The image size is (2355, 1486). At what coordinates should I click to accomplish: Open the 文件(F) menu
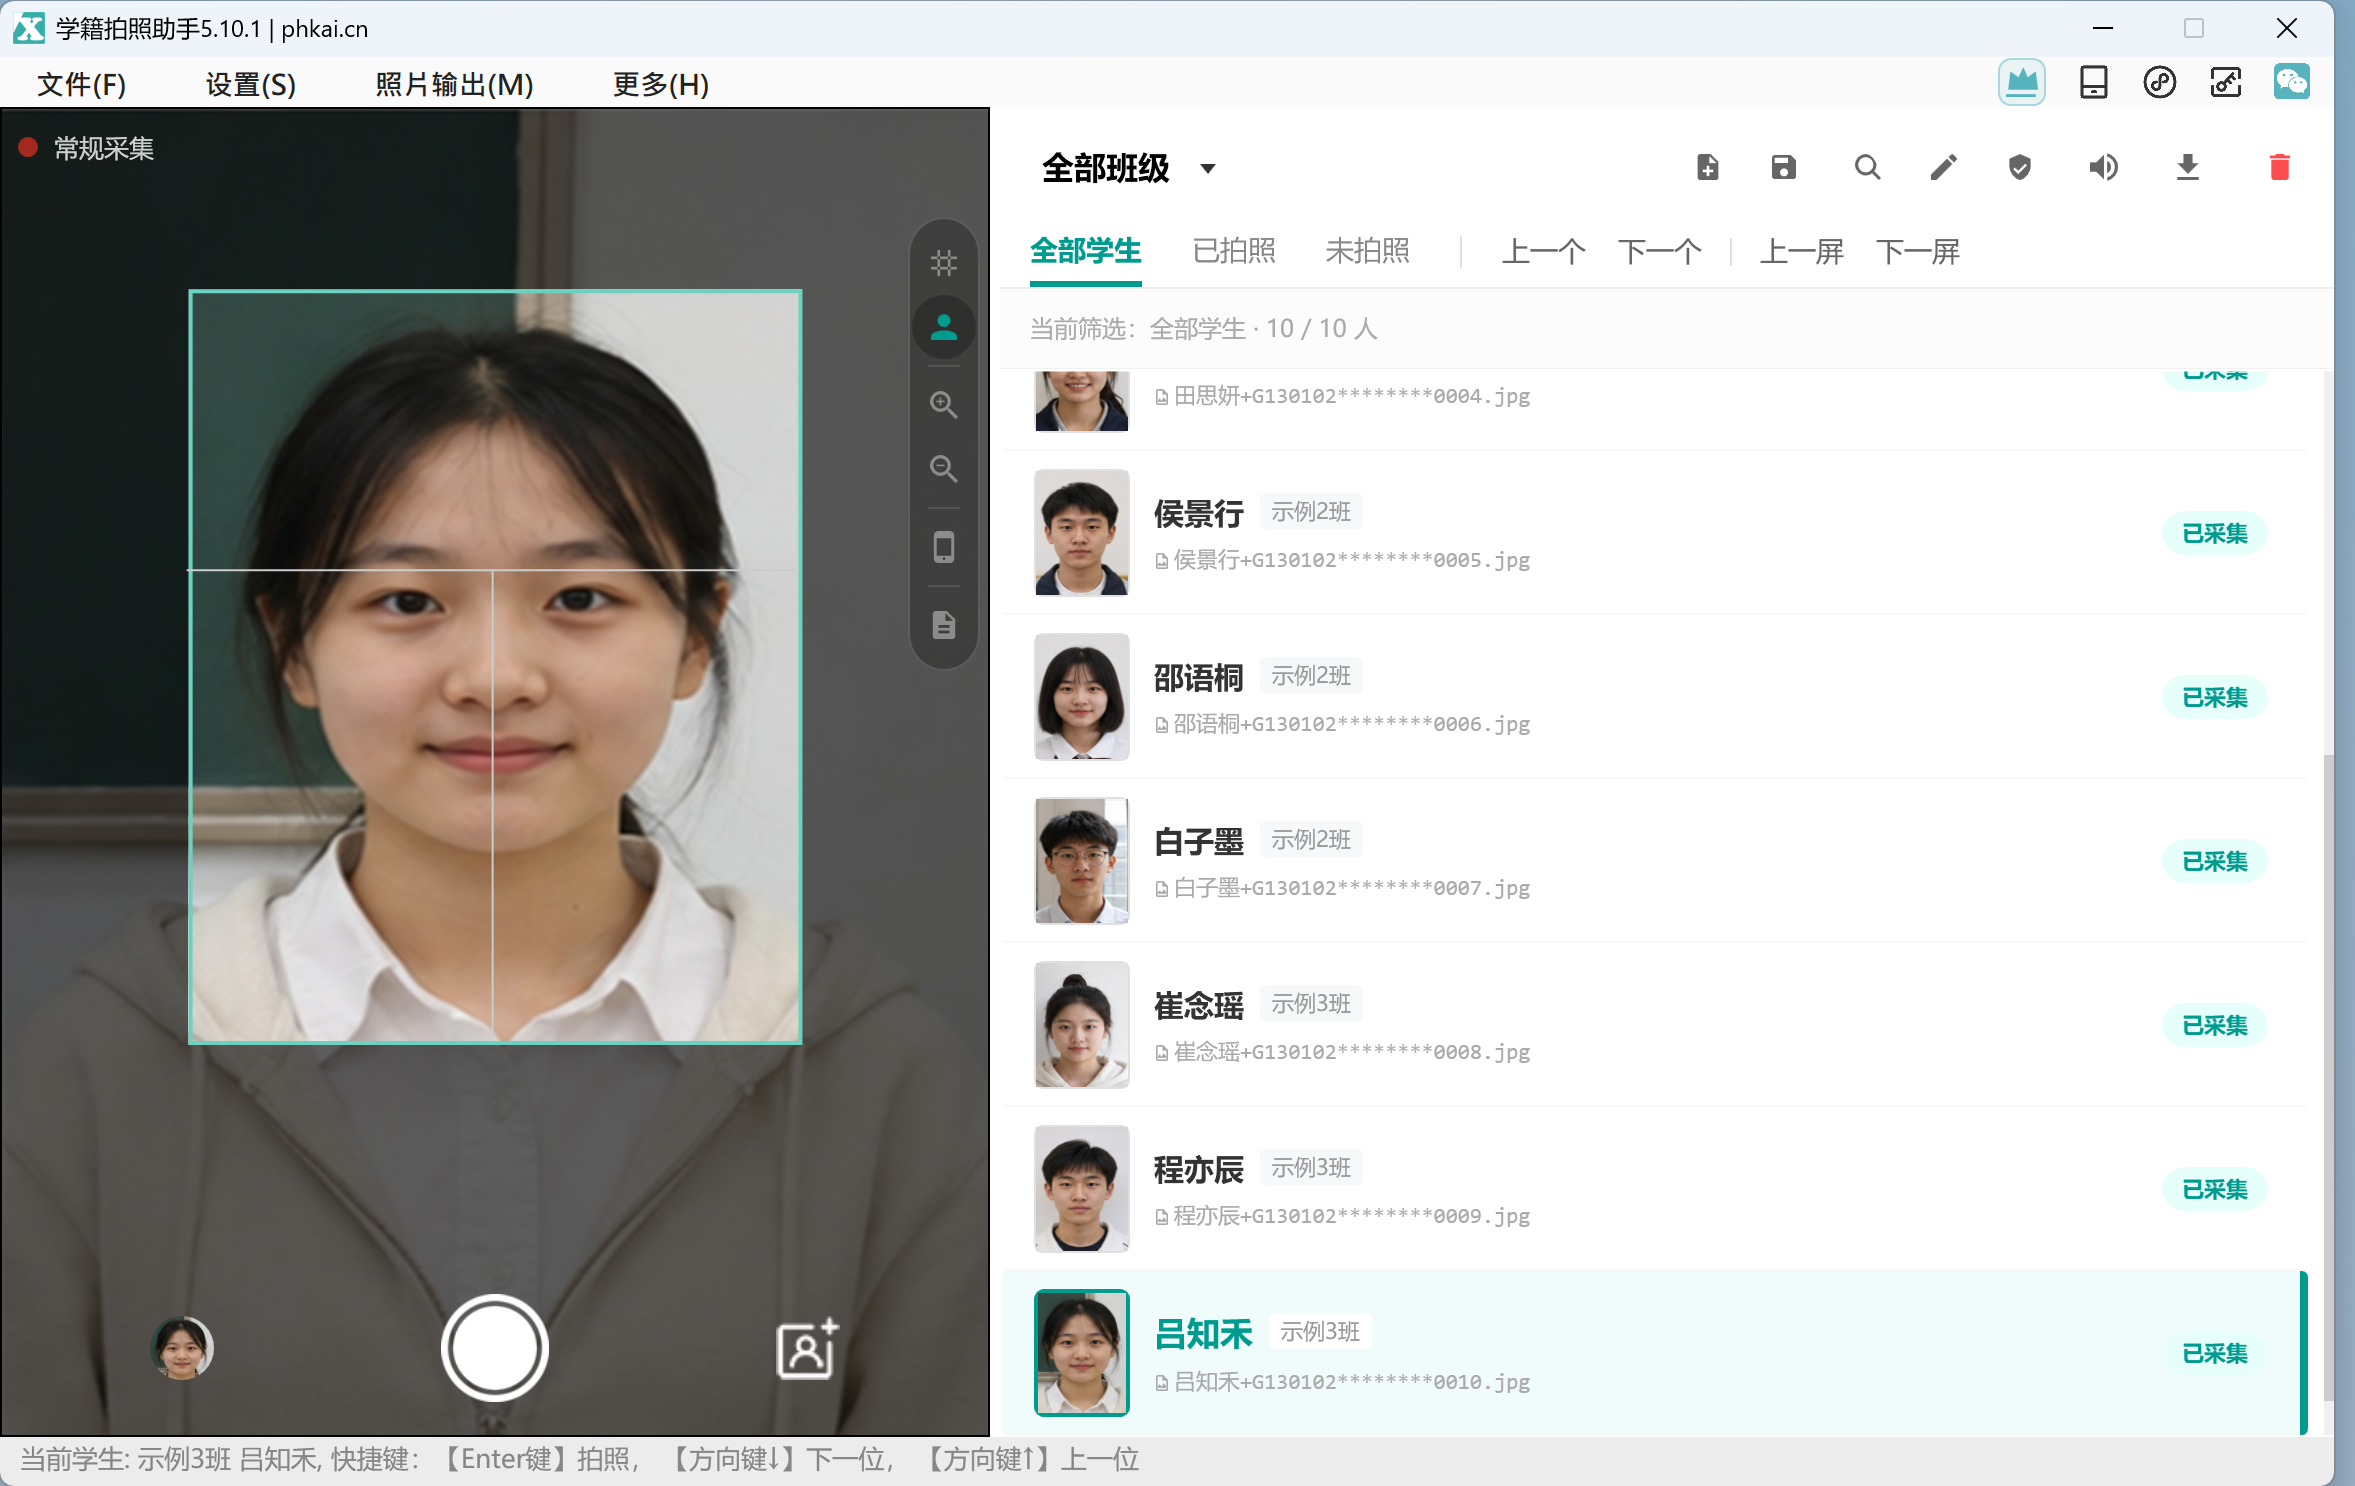click(81, 84)
